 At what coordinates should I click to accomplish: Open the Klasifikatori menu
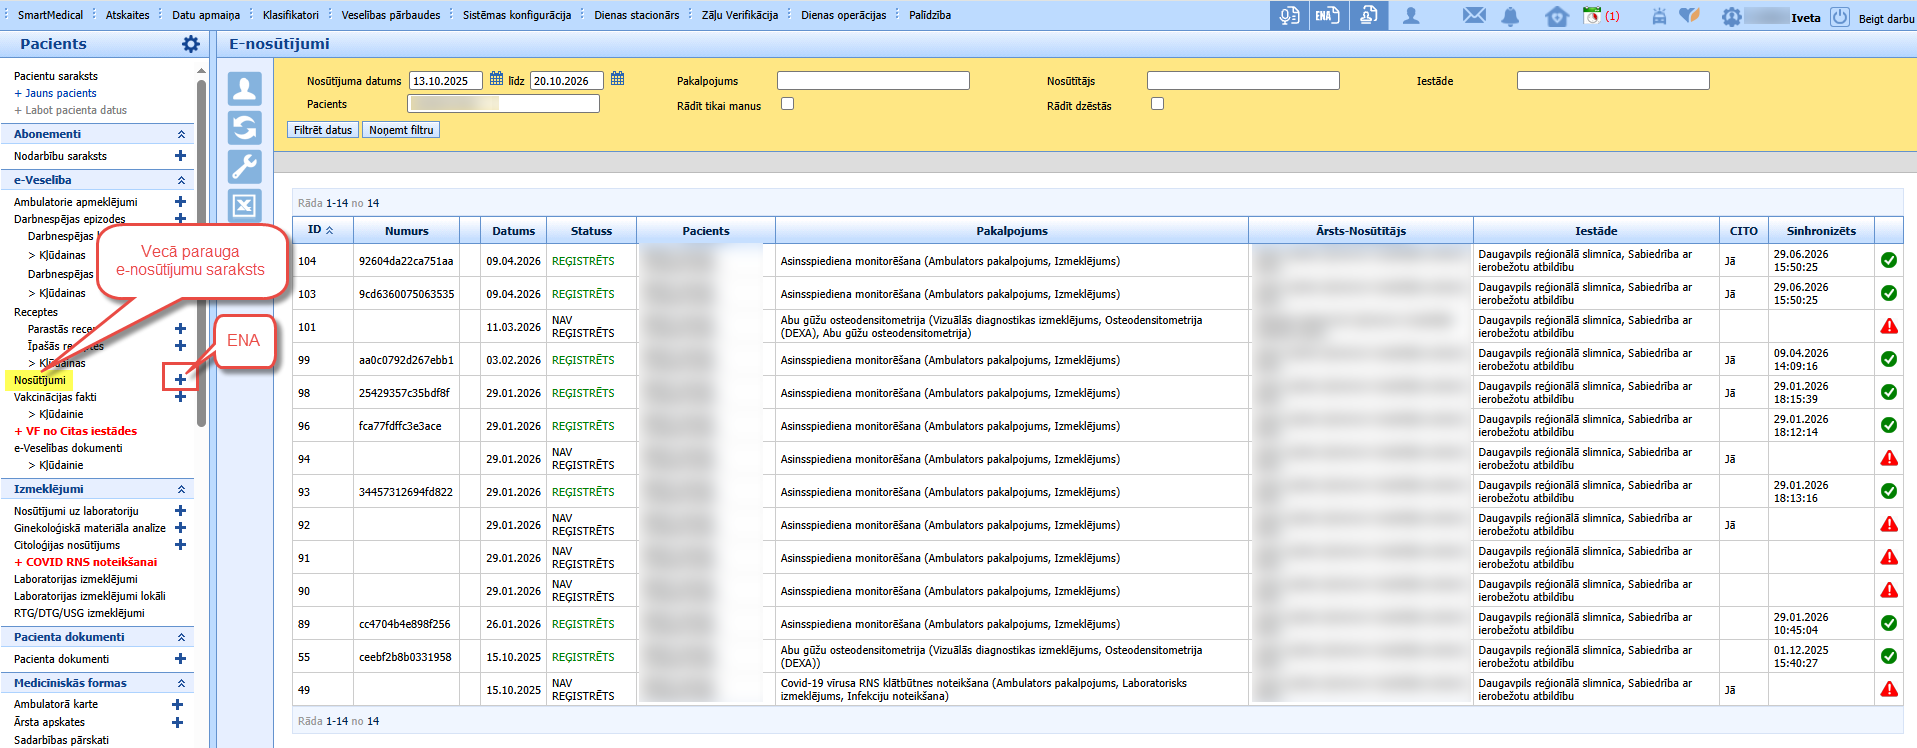tap(291, 15)
